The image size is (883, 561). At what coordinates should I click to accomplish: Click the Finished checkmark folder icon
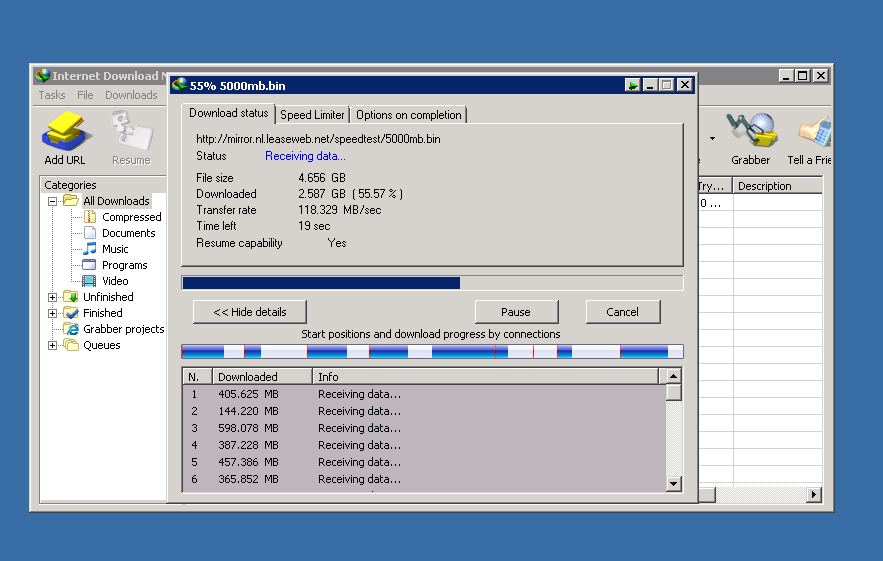(71, 313)
